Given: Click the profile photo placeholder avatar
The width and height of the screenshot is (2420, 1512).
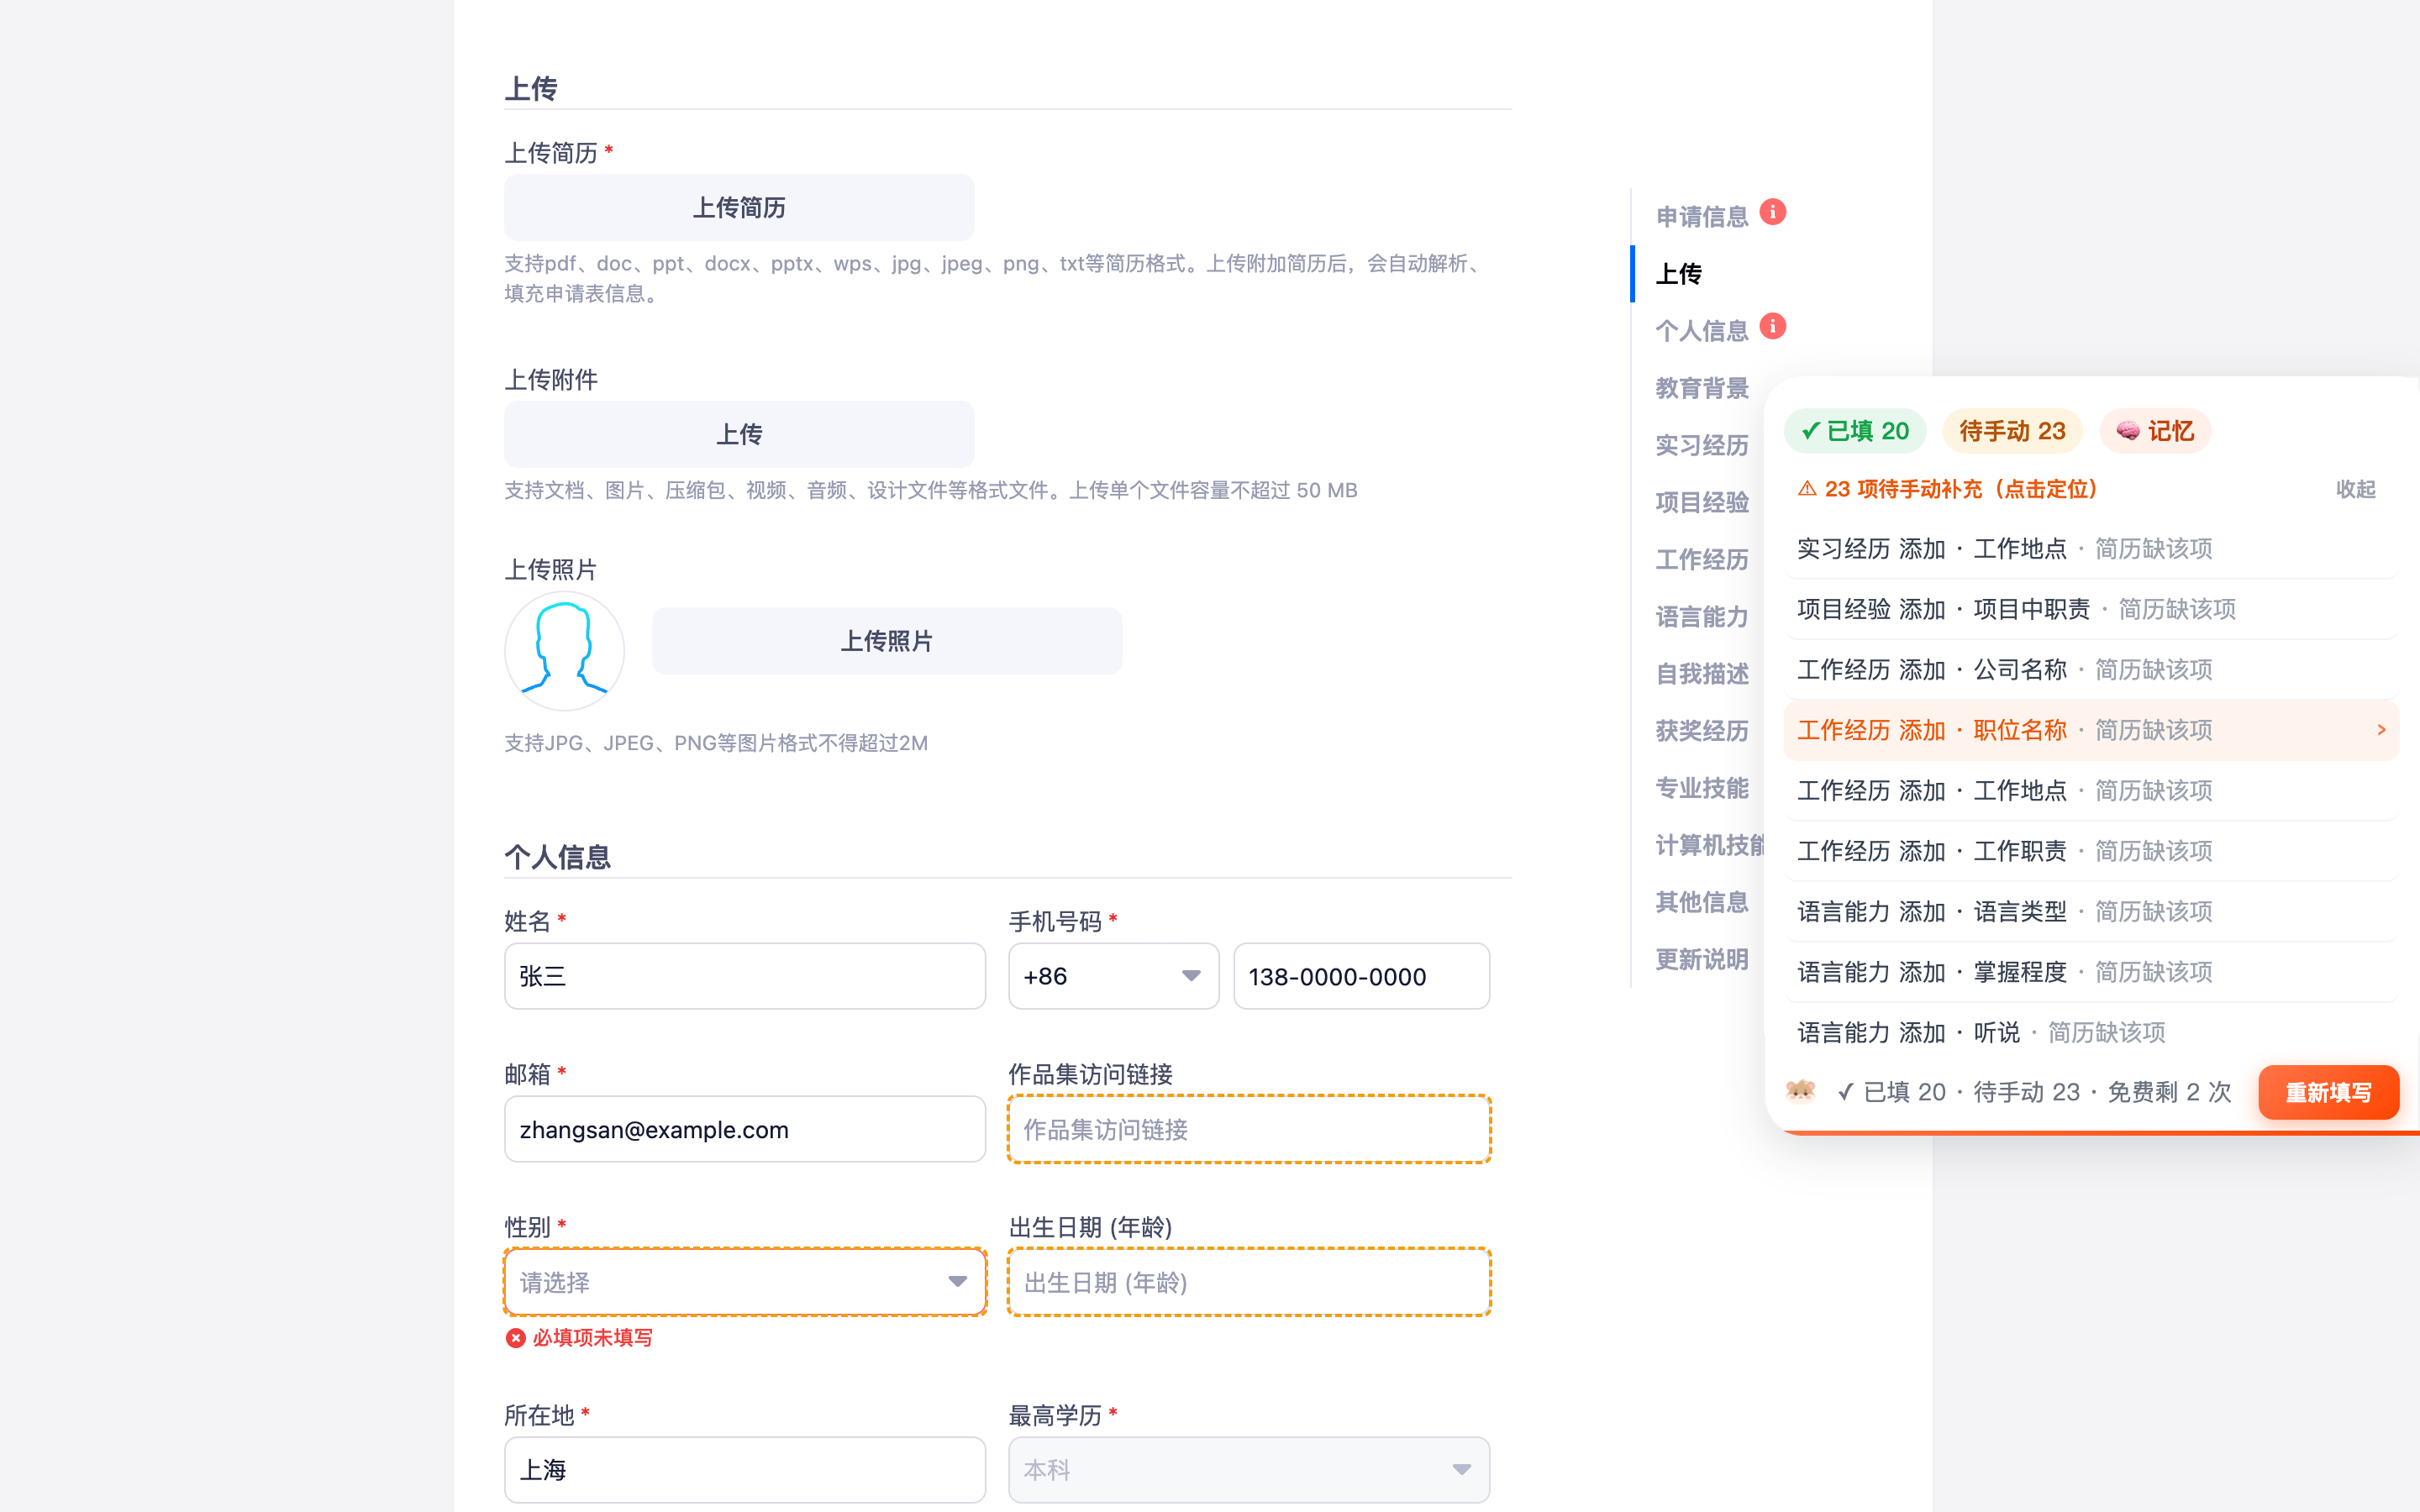Looking at the screenshot, I should (x=564, y=651).
